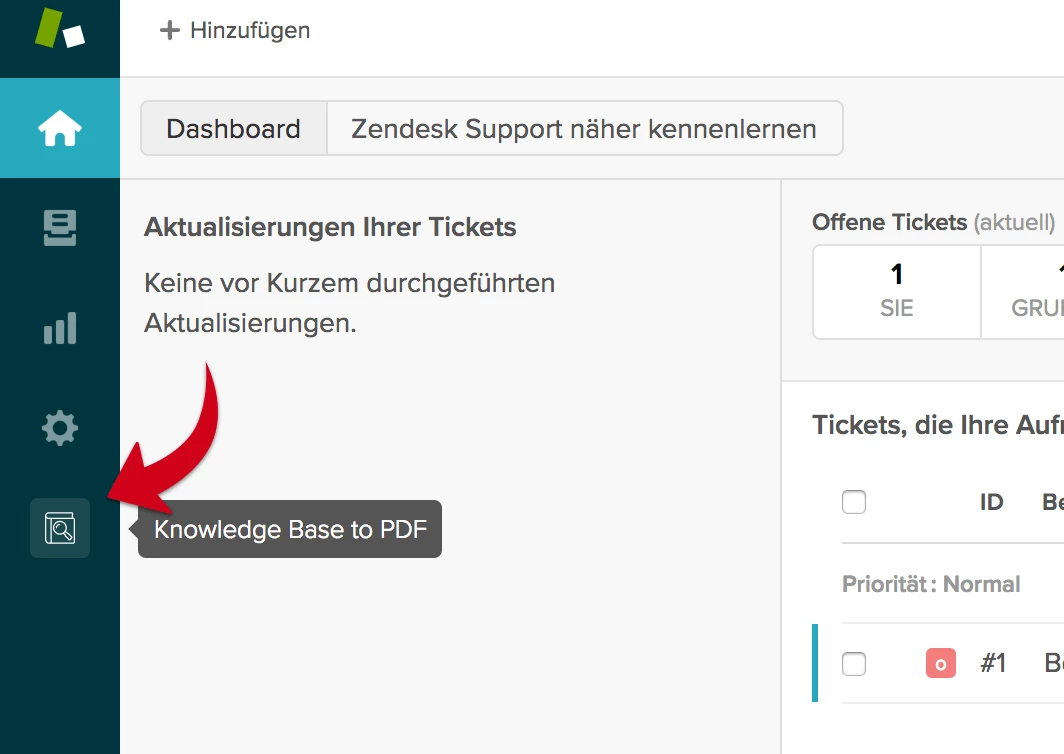Tick the select-all checkbox beside ID header
1064x754 pixels.
854,502
